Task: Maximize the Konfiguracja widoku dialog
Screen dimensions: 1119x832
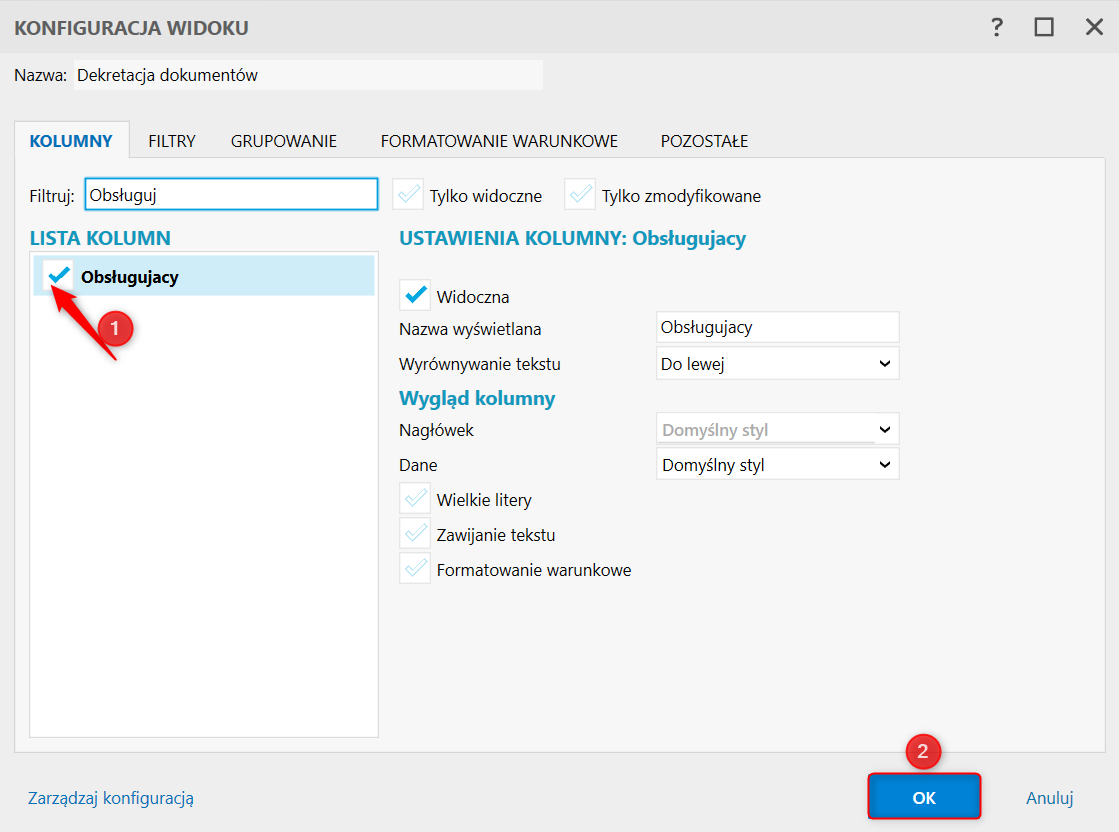Action: click(1044, 27)
